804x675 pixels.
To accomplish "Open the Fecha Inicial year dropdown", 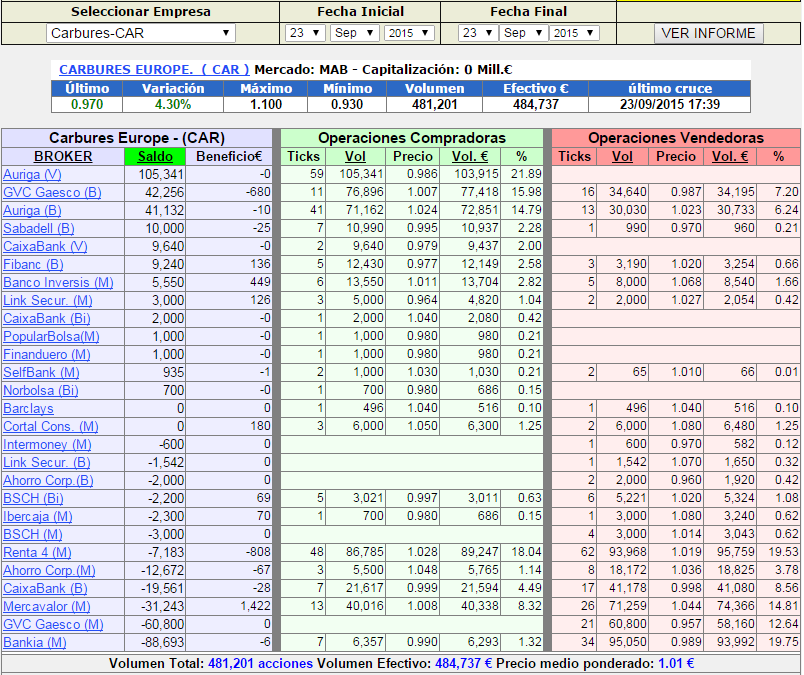I will pos(409,33).
